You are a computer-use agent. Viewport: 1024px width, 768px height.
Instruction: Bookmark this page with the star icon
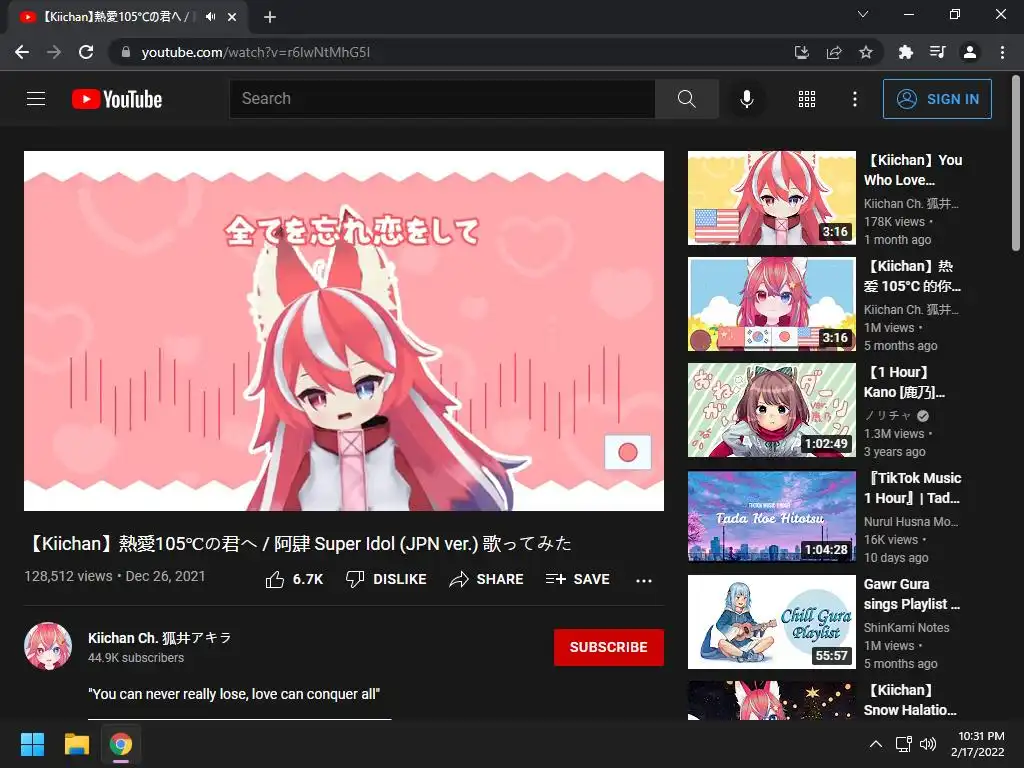click(x=866, y=52)
